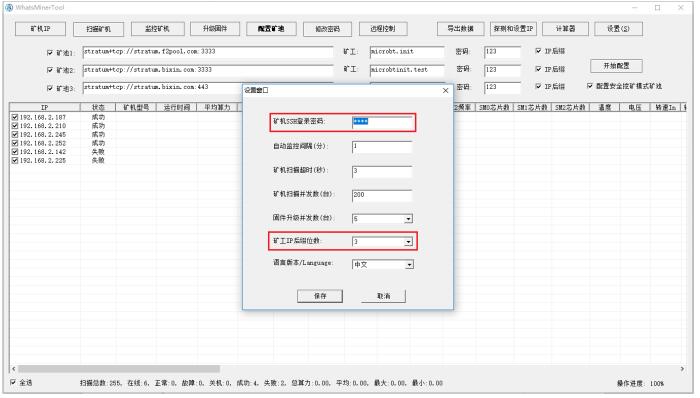The height and width of the screenshot is (398, 700).
Task: Select the 配置矿池 configure pool button
Action: tap(271, 29)
